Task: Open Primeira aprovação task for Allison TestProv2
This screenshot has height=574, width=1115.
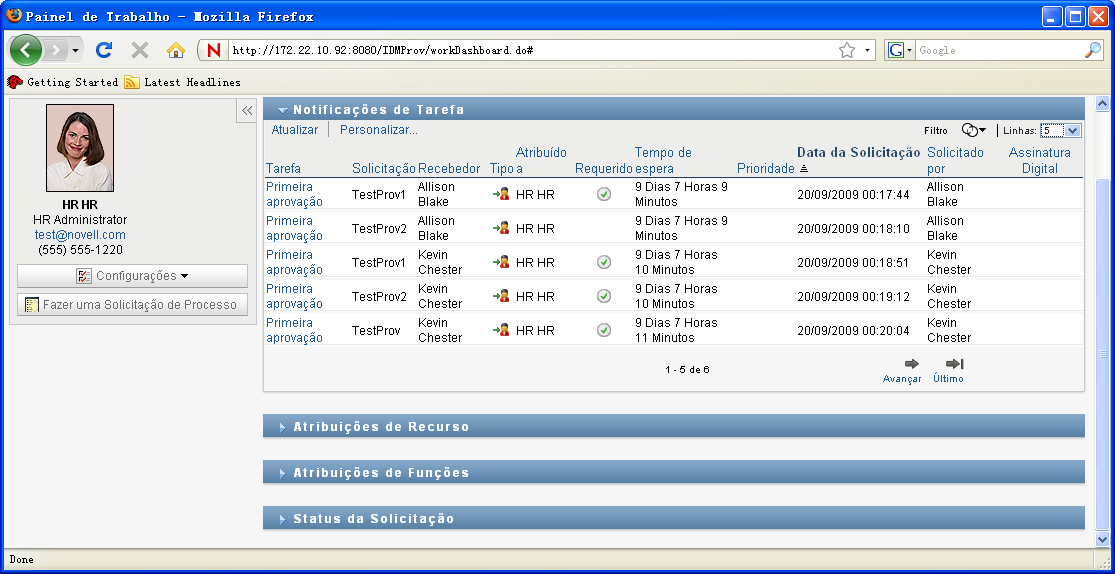Action: click(x=294, y=228)
